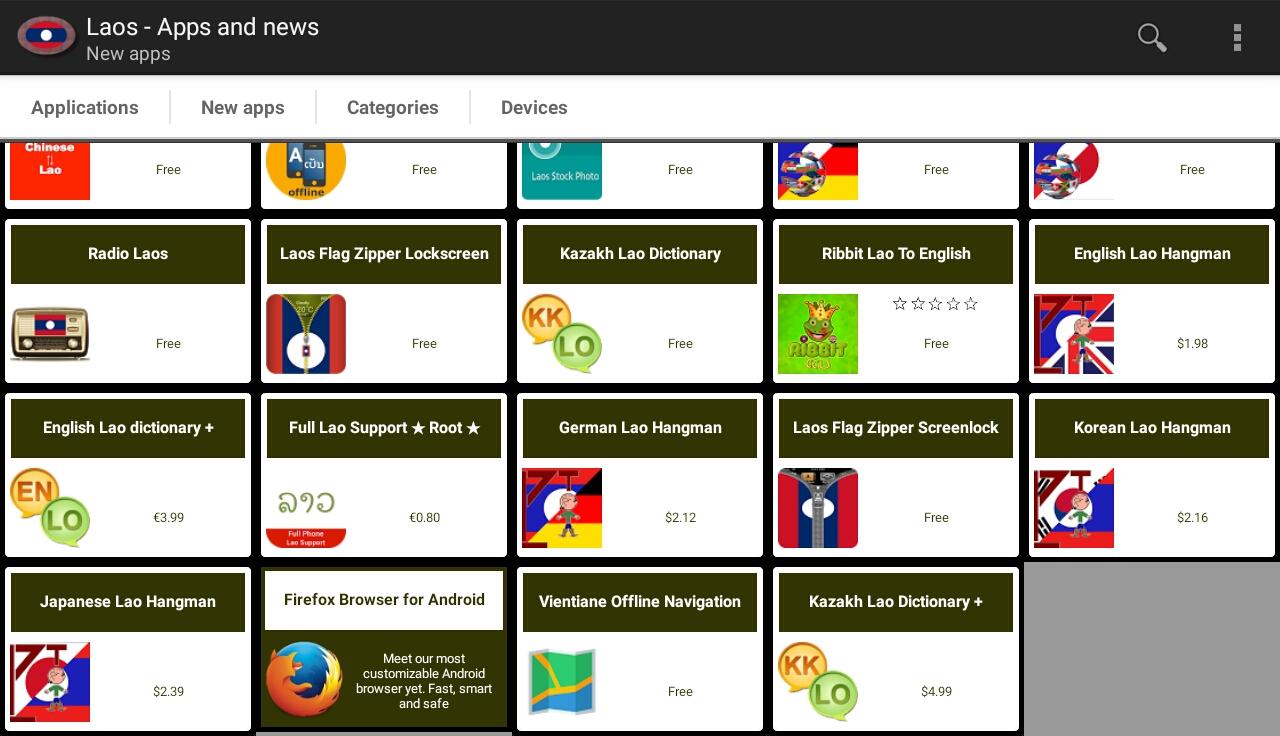Tap the $1.98 price label
This screenshot has width=1280, height=736.
[x=1192, y=344]
